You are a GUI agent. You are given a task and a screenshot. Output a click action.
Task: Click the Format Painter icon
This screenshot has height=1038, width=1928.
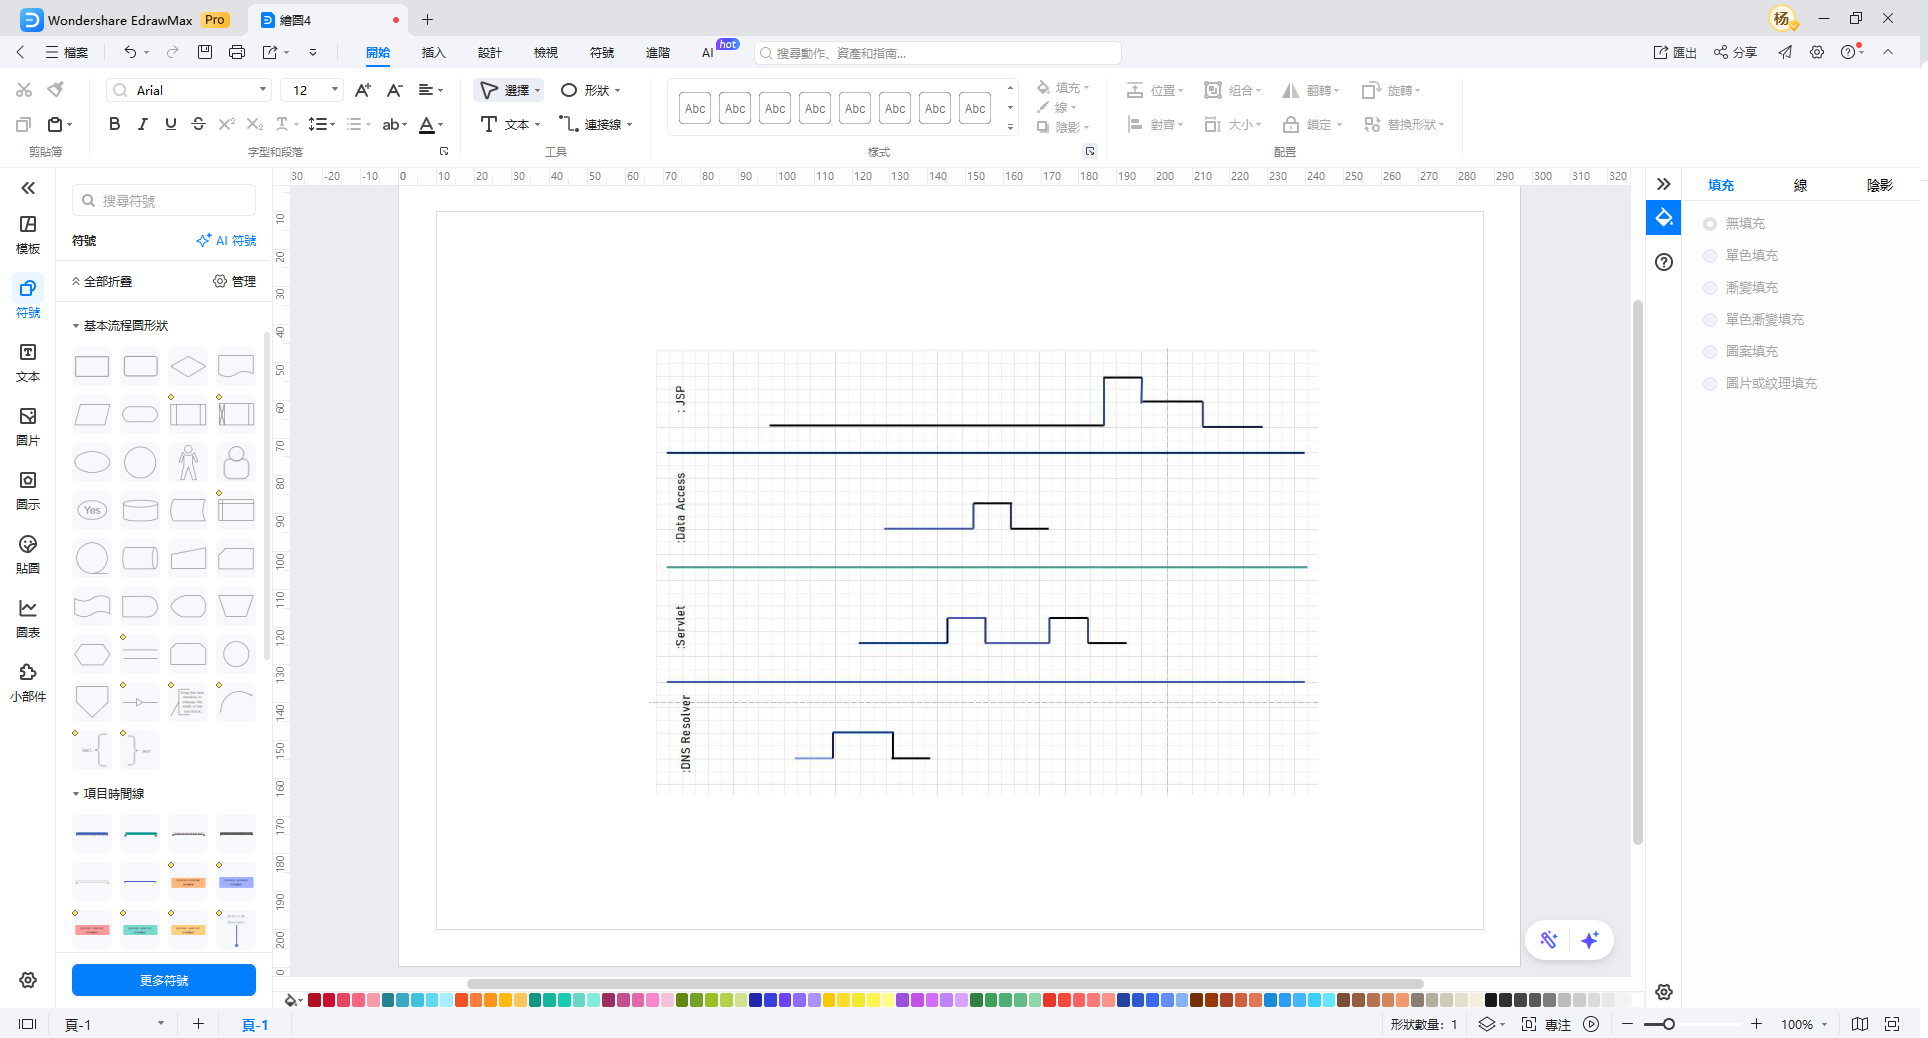tap(56, 90)
